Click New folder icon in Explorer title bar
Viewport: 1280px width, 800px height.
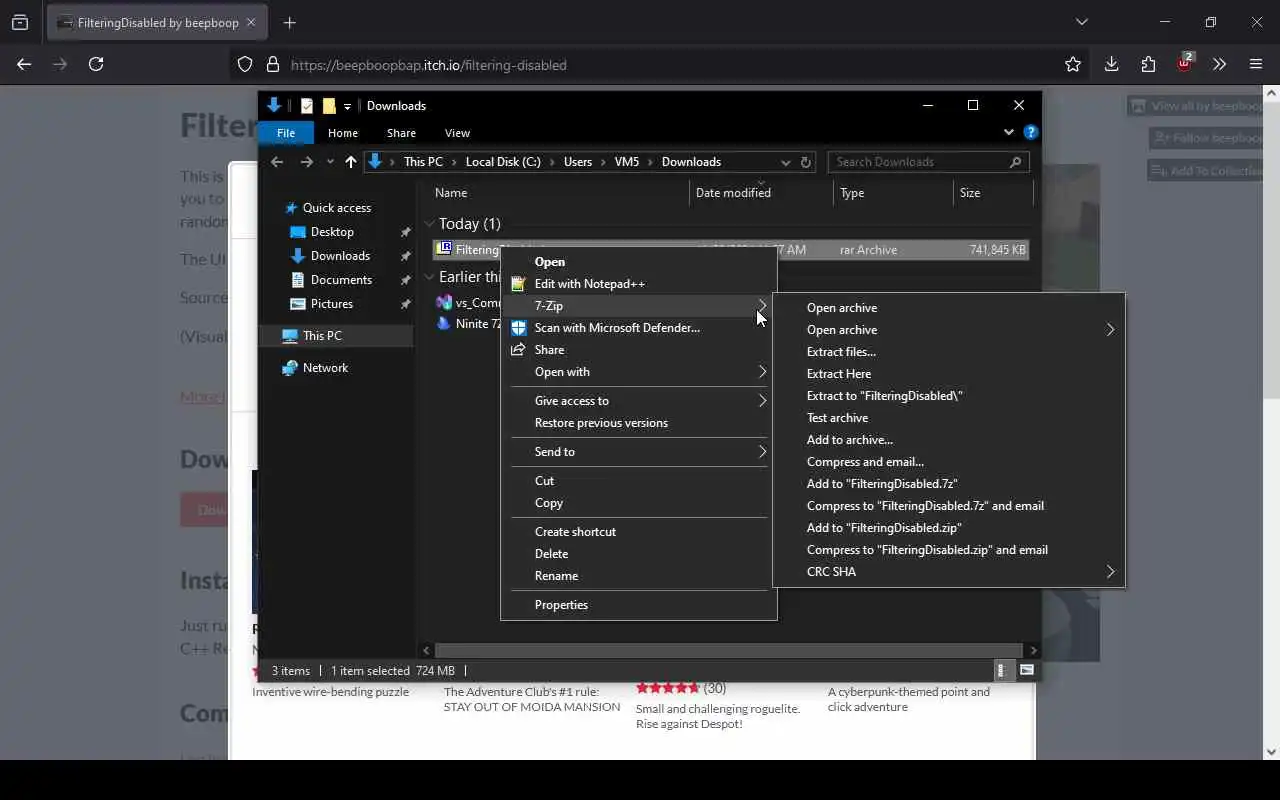point(328,106)
